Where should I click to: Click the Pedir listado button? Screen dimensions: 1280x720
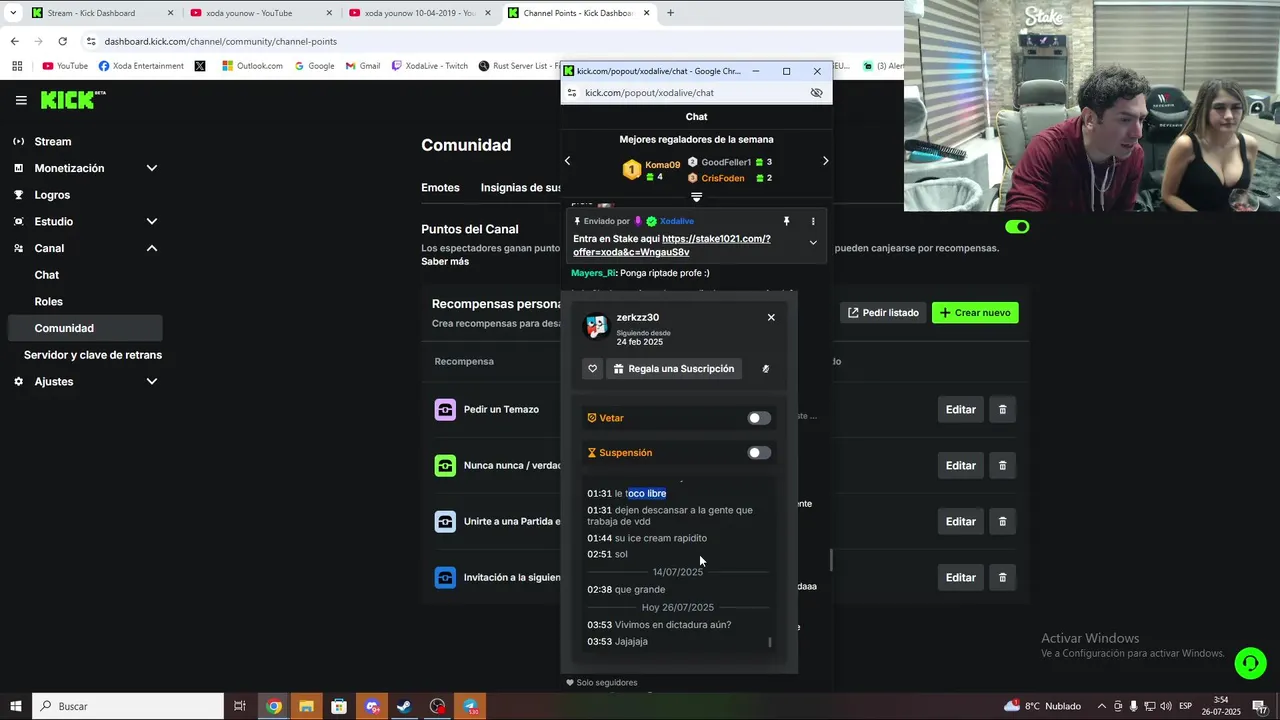click(884, 313)
